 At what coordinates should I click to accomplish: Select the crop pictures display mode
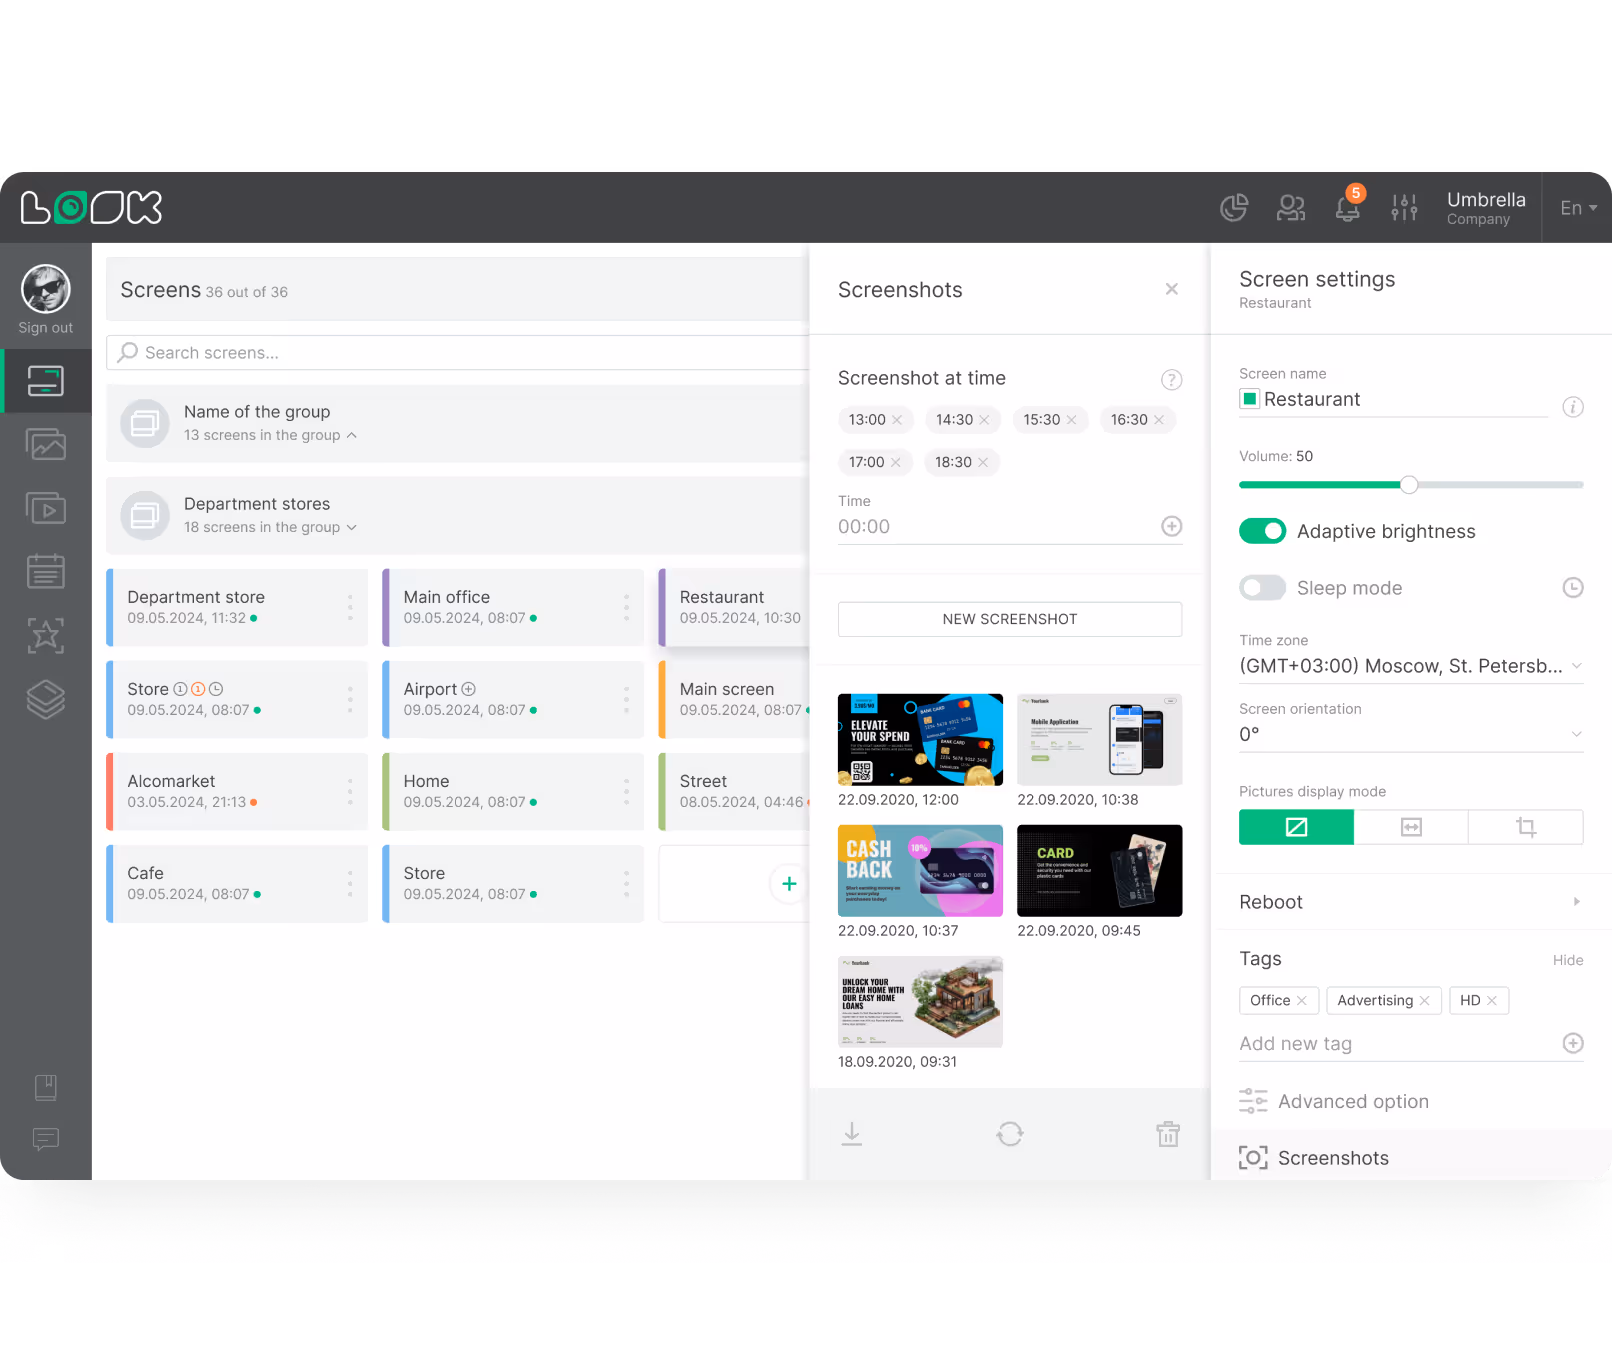pyautogui.click(x=1526, y=827)
